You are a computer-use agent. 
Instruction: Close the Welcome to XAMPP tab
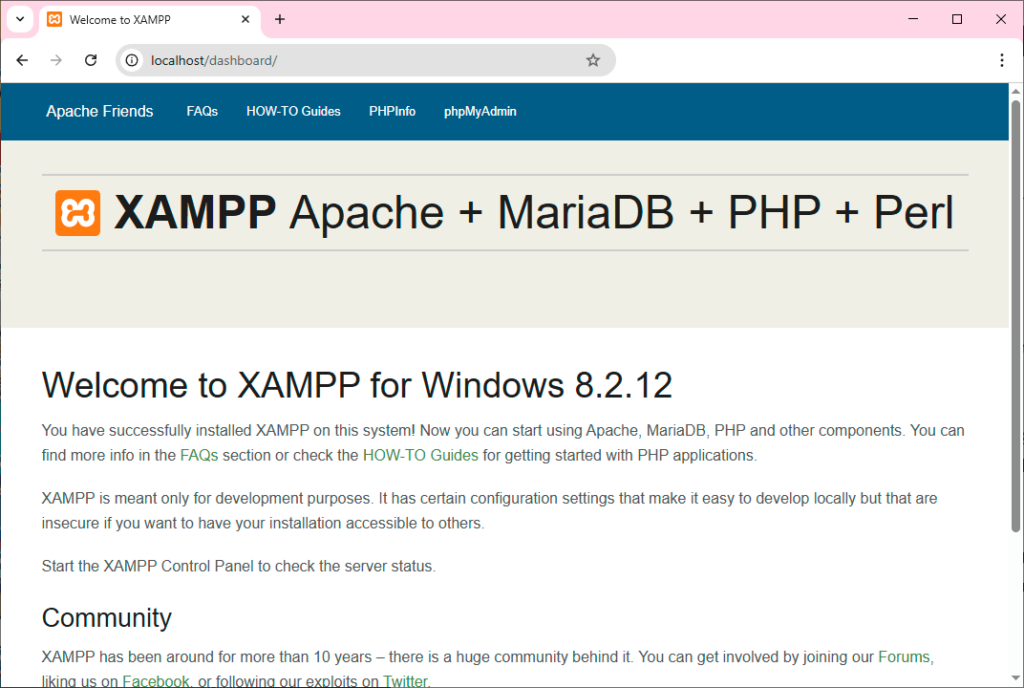246,20
